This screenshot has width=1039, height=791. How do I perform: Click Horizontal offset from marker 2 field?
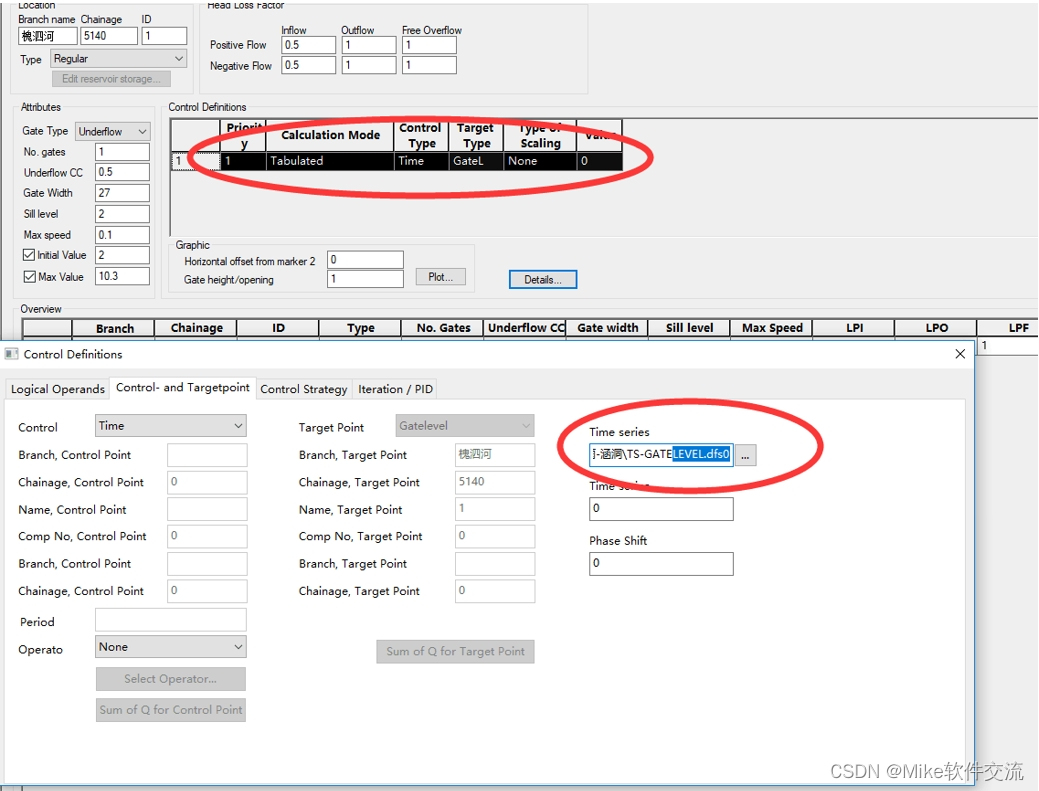[365, 260]
